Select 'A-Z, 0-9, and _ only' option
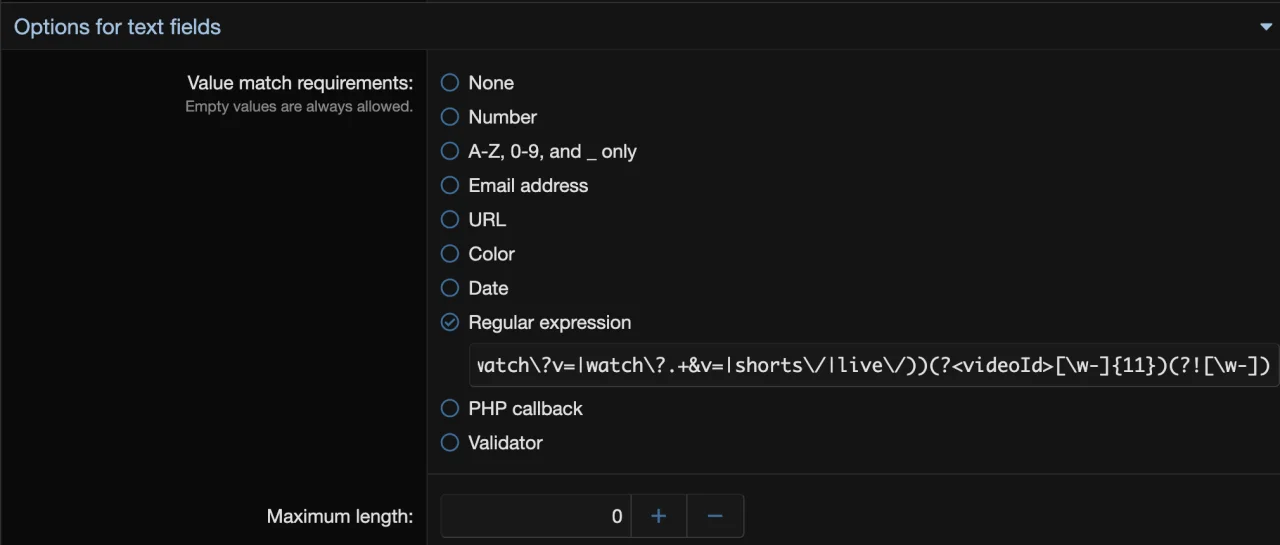 coord(450,151)
